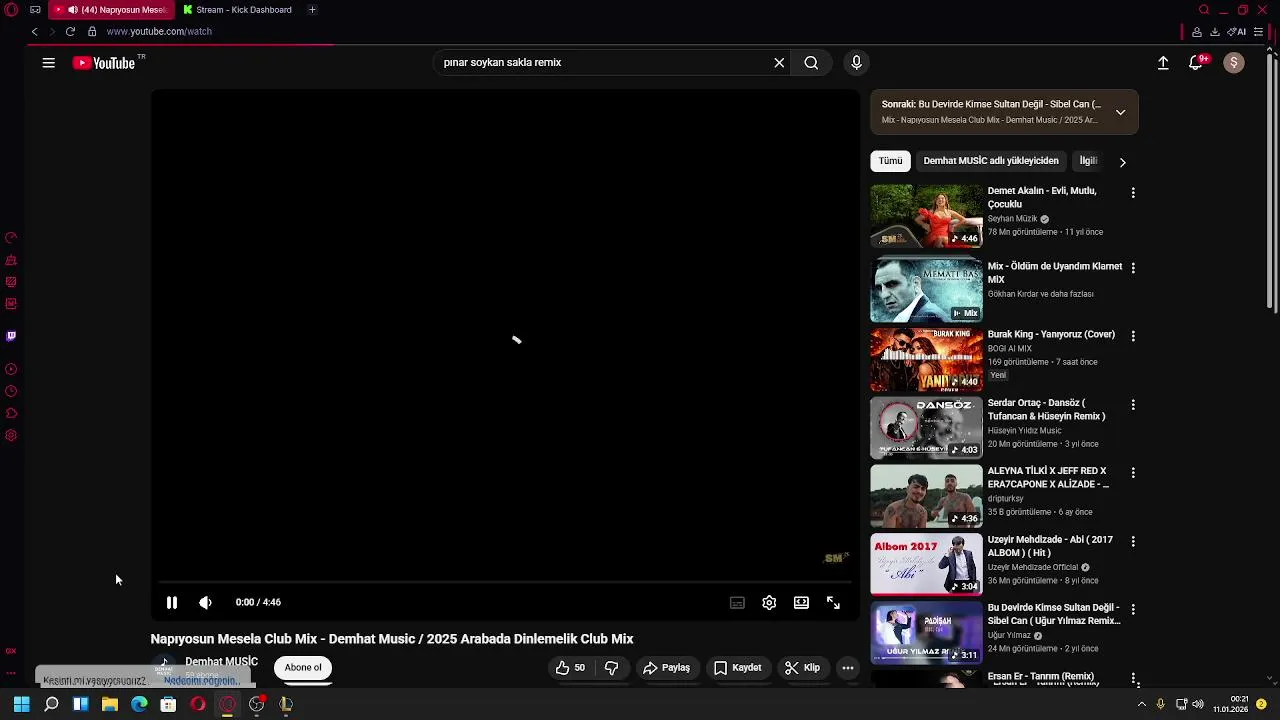Open Twitch panel in Opera sidebar
1280x720 pixels.
coord(11,336)
